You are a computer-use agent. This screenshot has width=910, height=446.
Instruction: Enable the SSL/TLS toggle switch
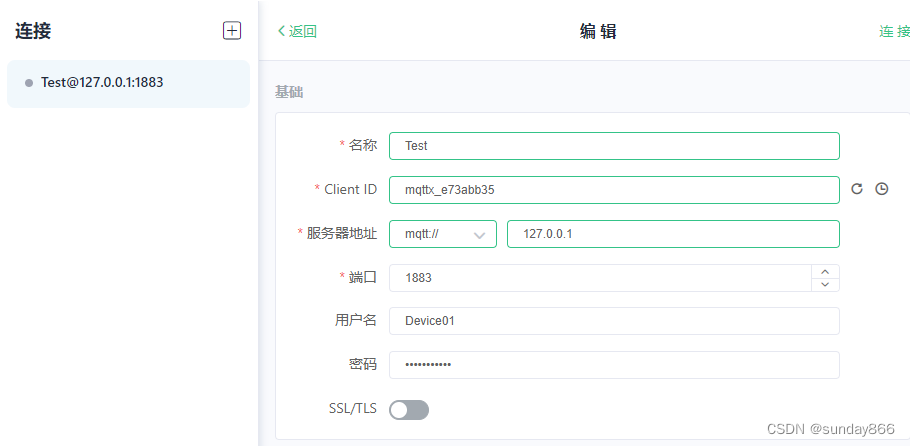(409, 410)
